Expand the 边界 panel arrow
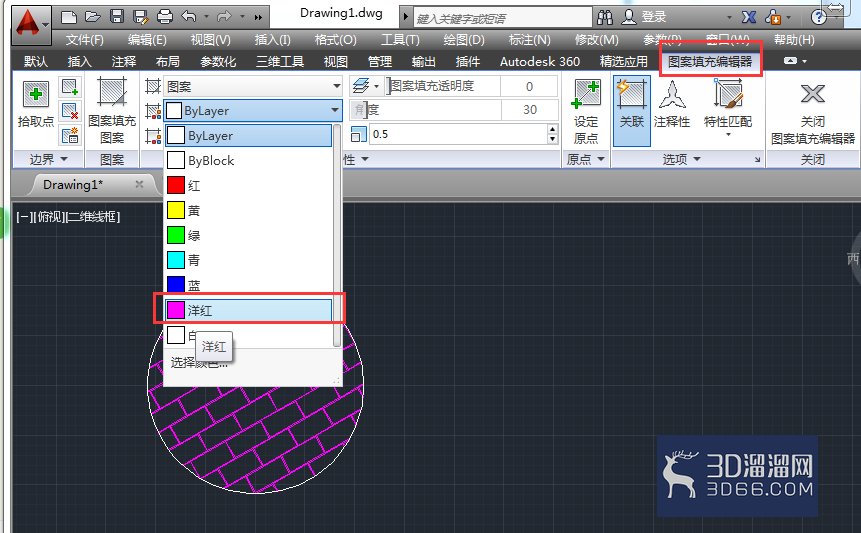 [x=64, y=159]
